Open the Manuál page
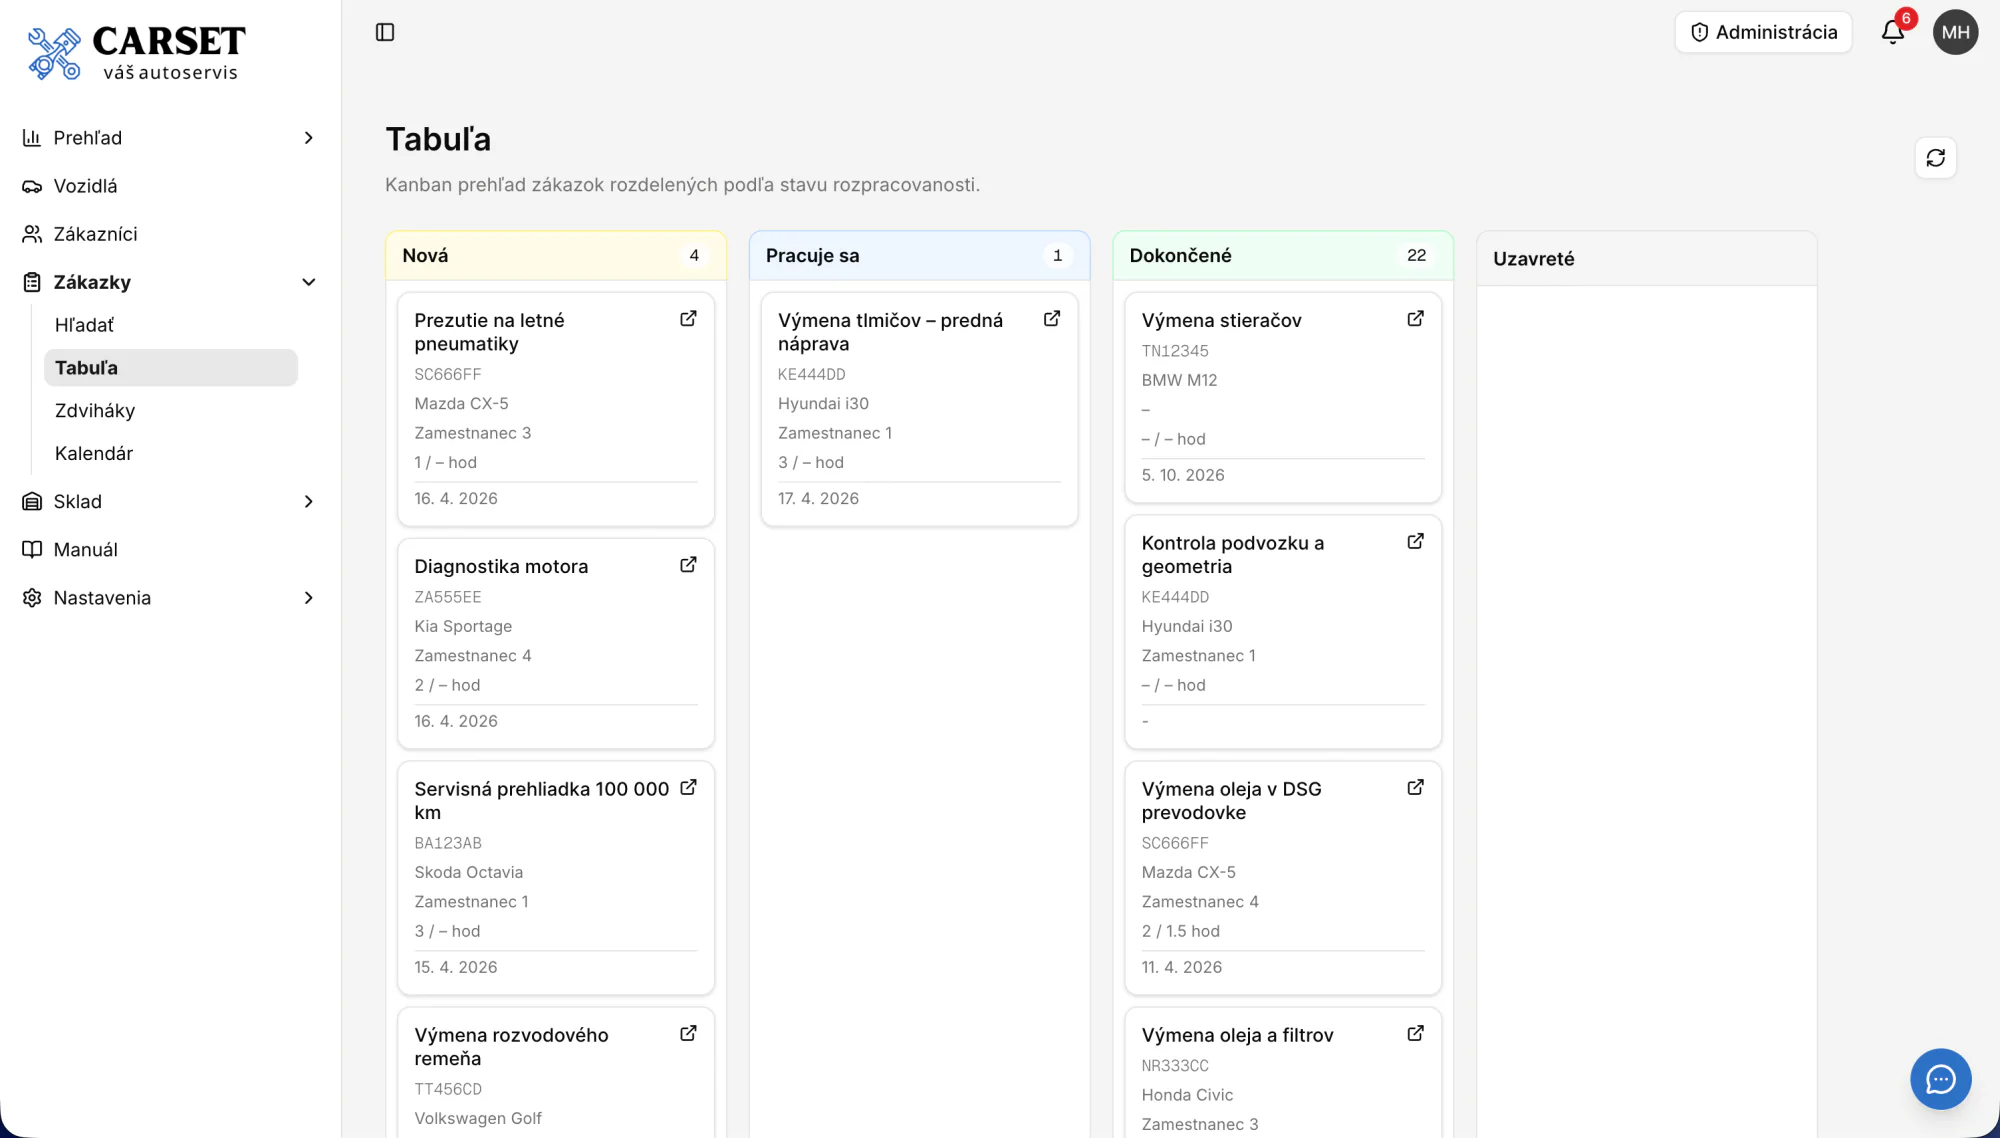 click(170, 550)
